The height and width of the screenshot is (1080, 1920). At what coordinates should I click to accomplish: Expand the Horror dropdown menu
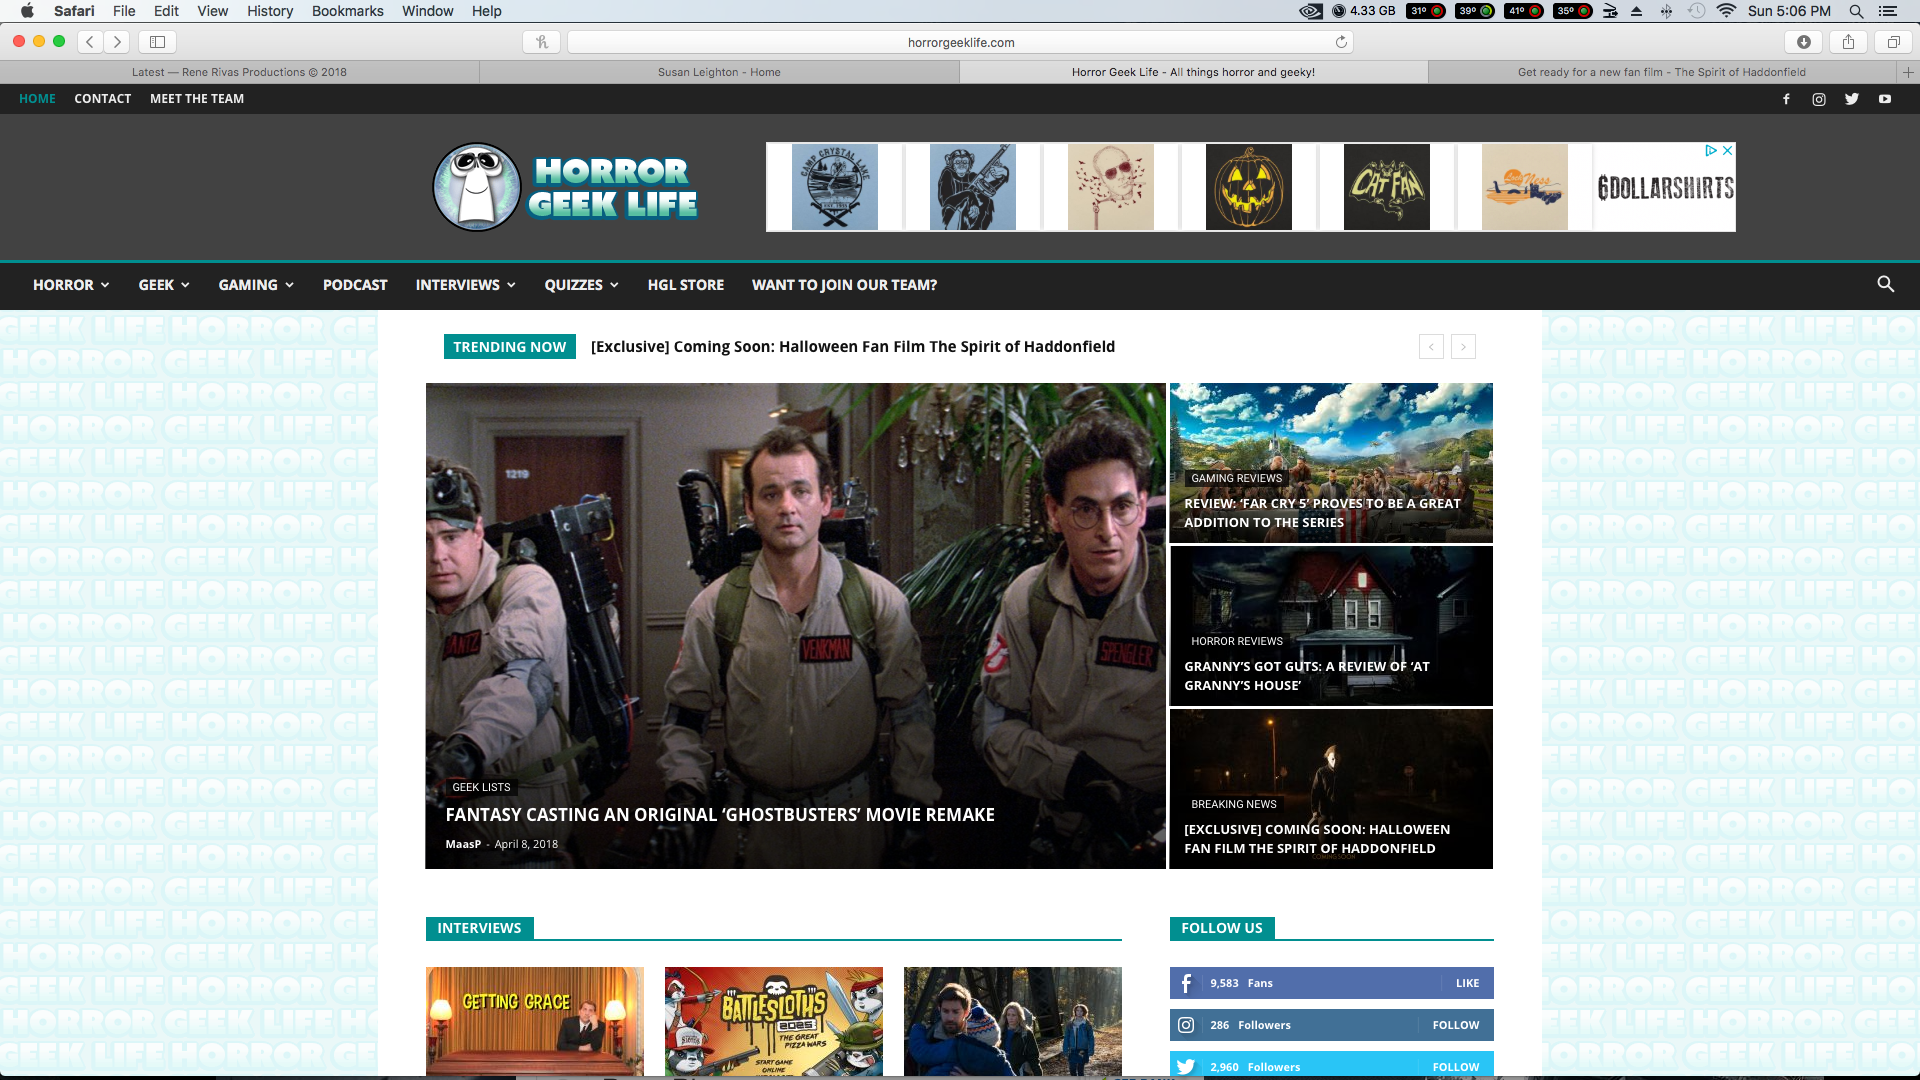point(70,285)
